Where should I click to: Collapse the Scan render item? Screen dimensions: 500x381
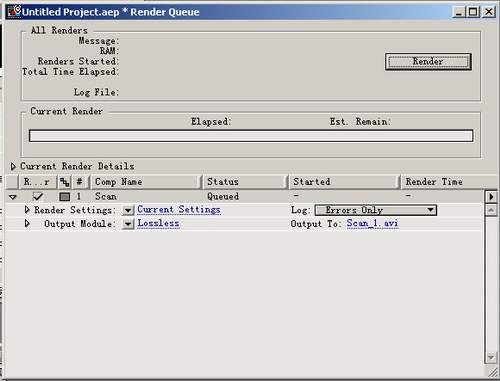[x=13, y=197]
